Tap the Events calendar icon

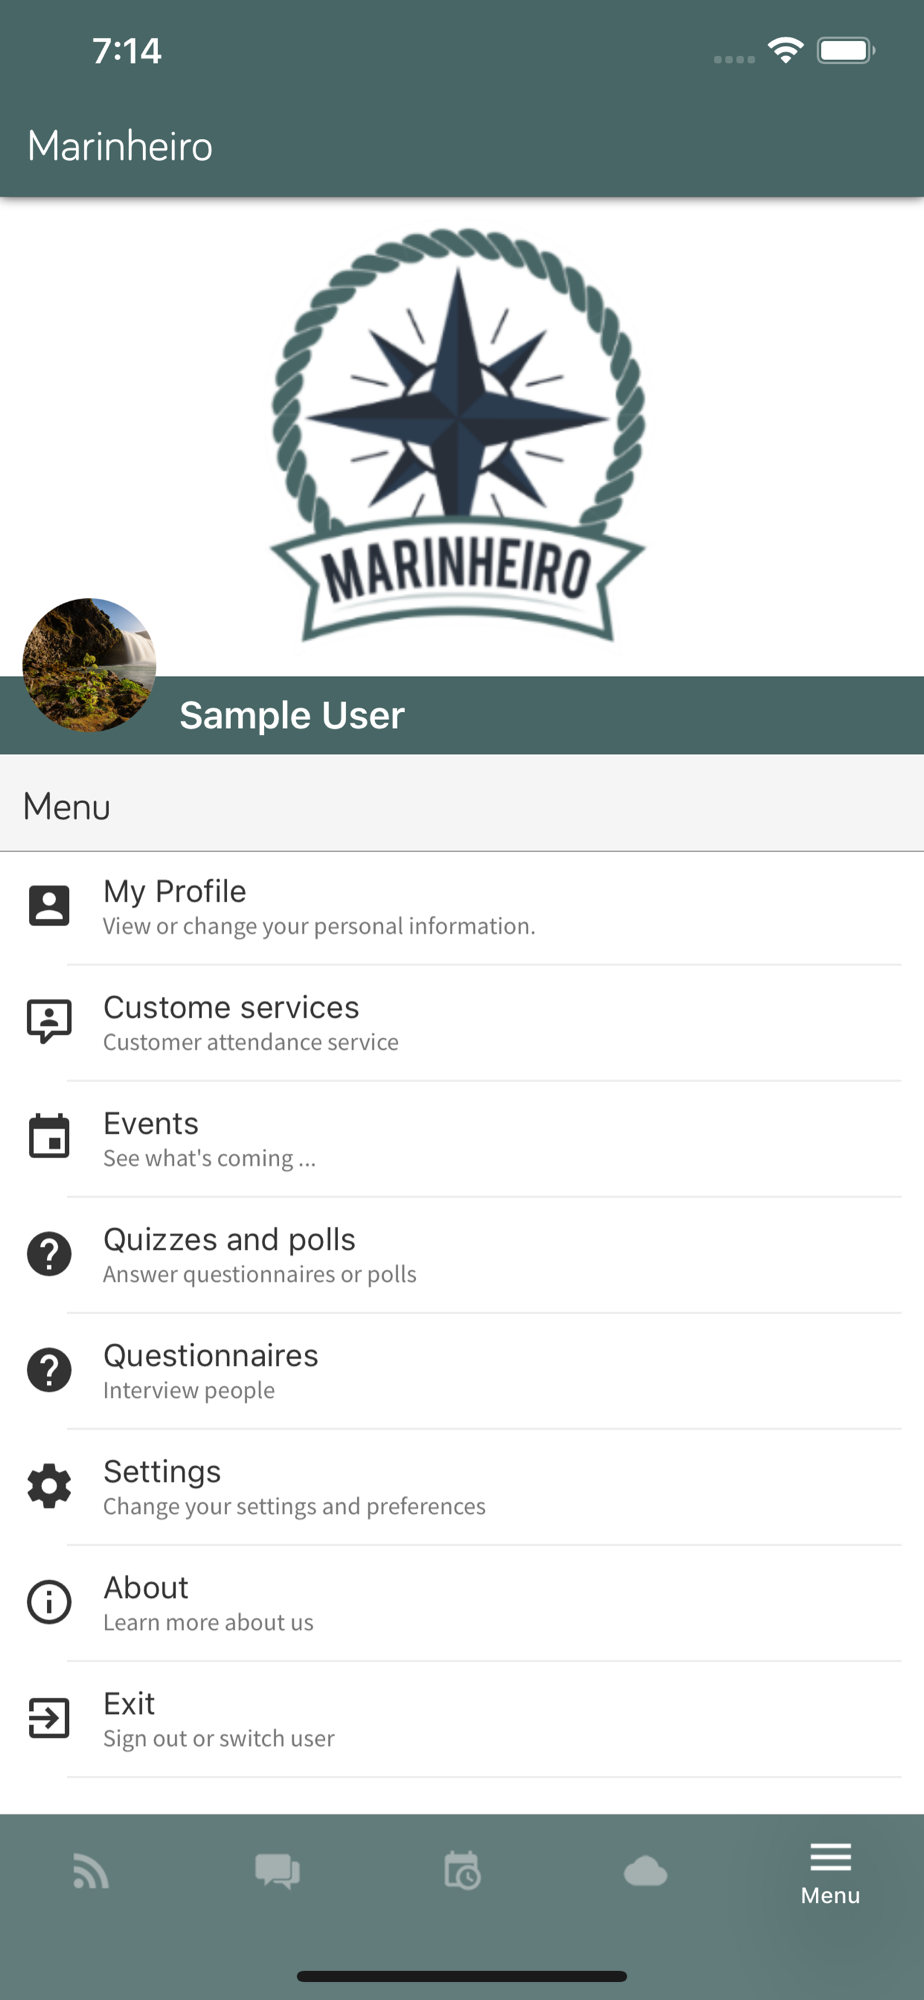coord(49,1136)
